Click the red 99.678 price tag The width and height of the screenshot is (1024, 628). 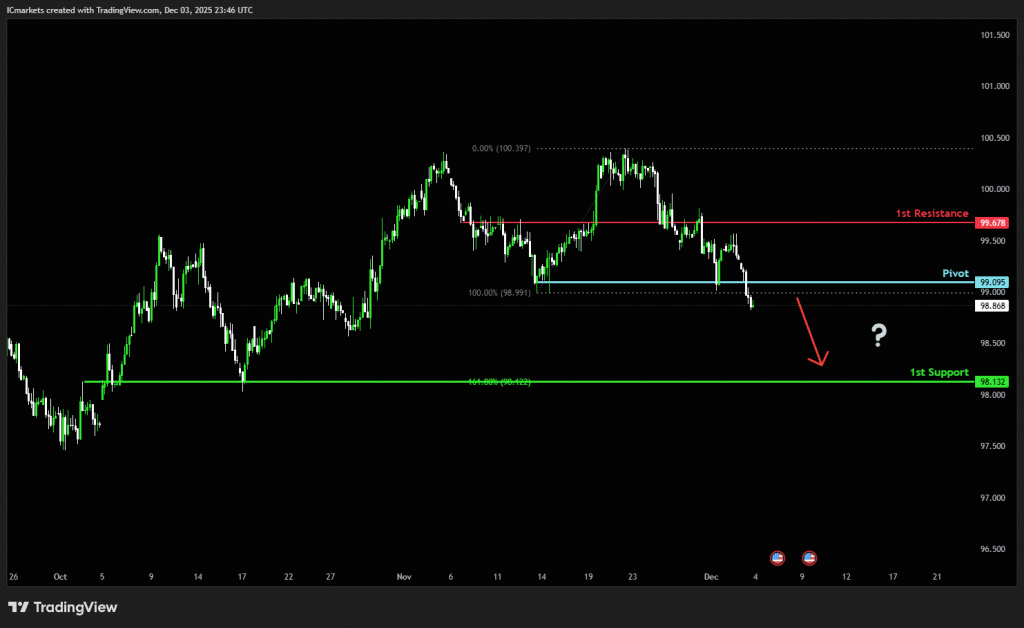point(993,223)
